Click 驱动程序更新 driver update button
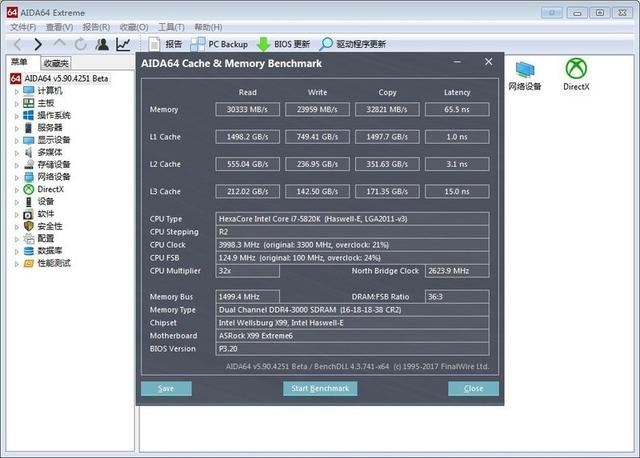 coord(353,44)
